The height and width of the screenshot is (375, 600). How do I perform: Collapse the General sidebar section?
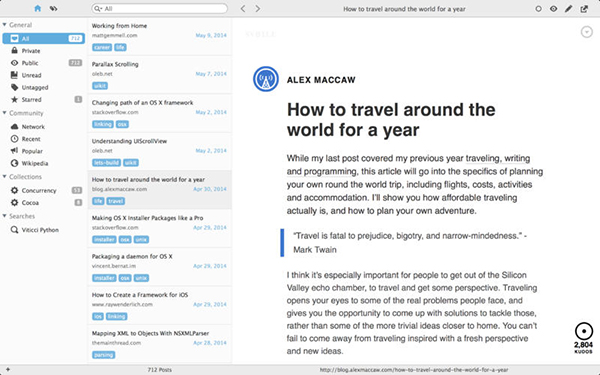[5, 25]
